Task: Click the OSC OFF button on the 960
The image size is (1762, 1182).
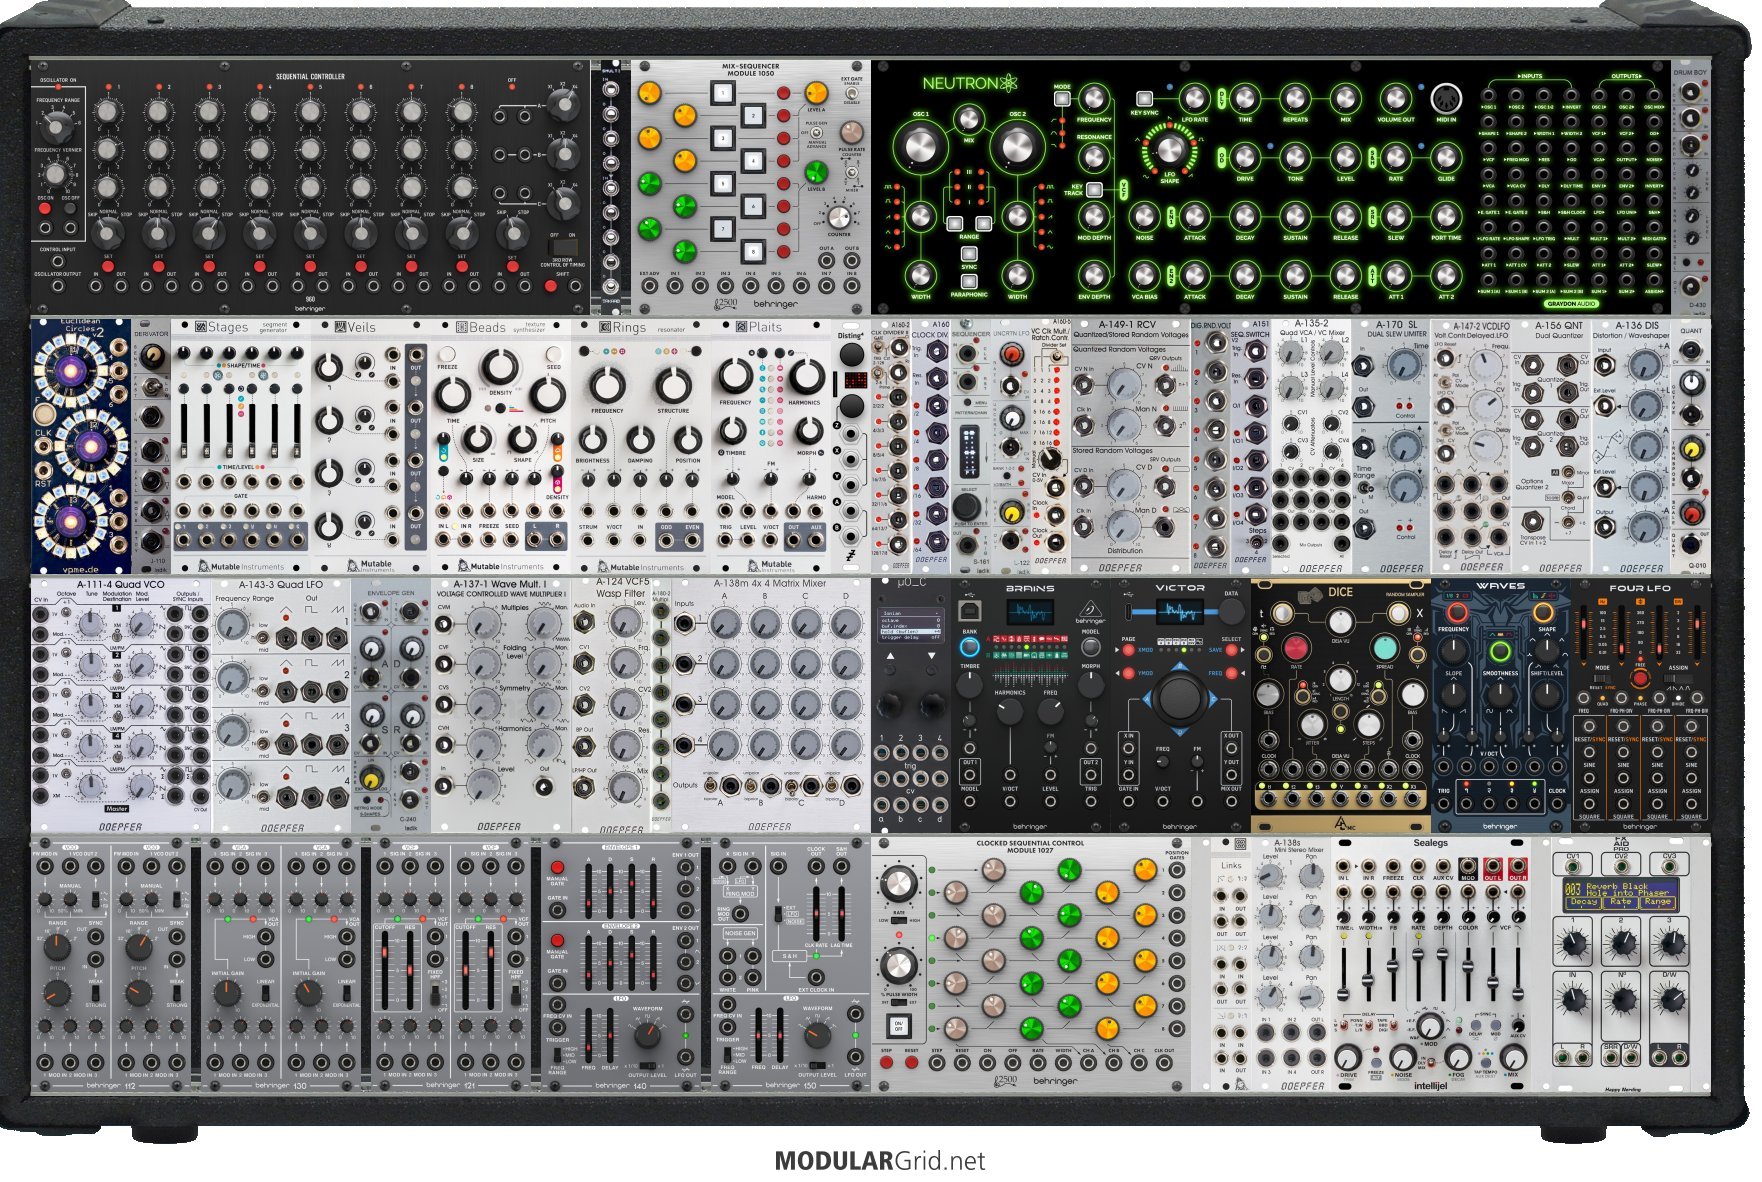Action: pyautogui.click(x=70, y=209)
